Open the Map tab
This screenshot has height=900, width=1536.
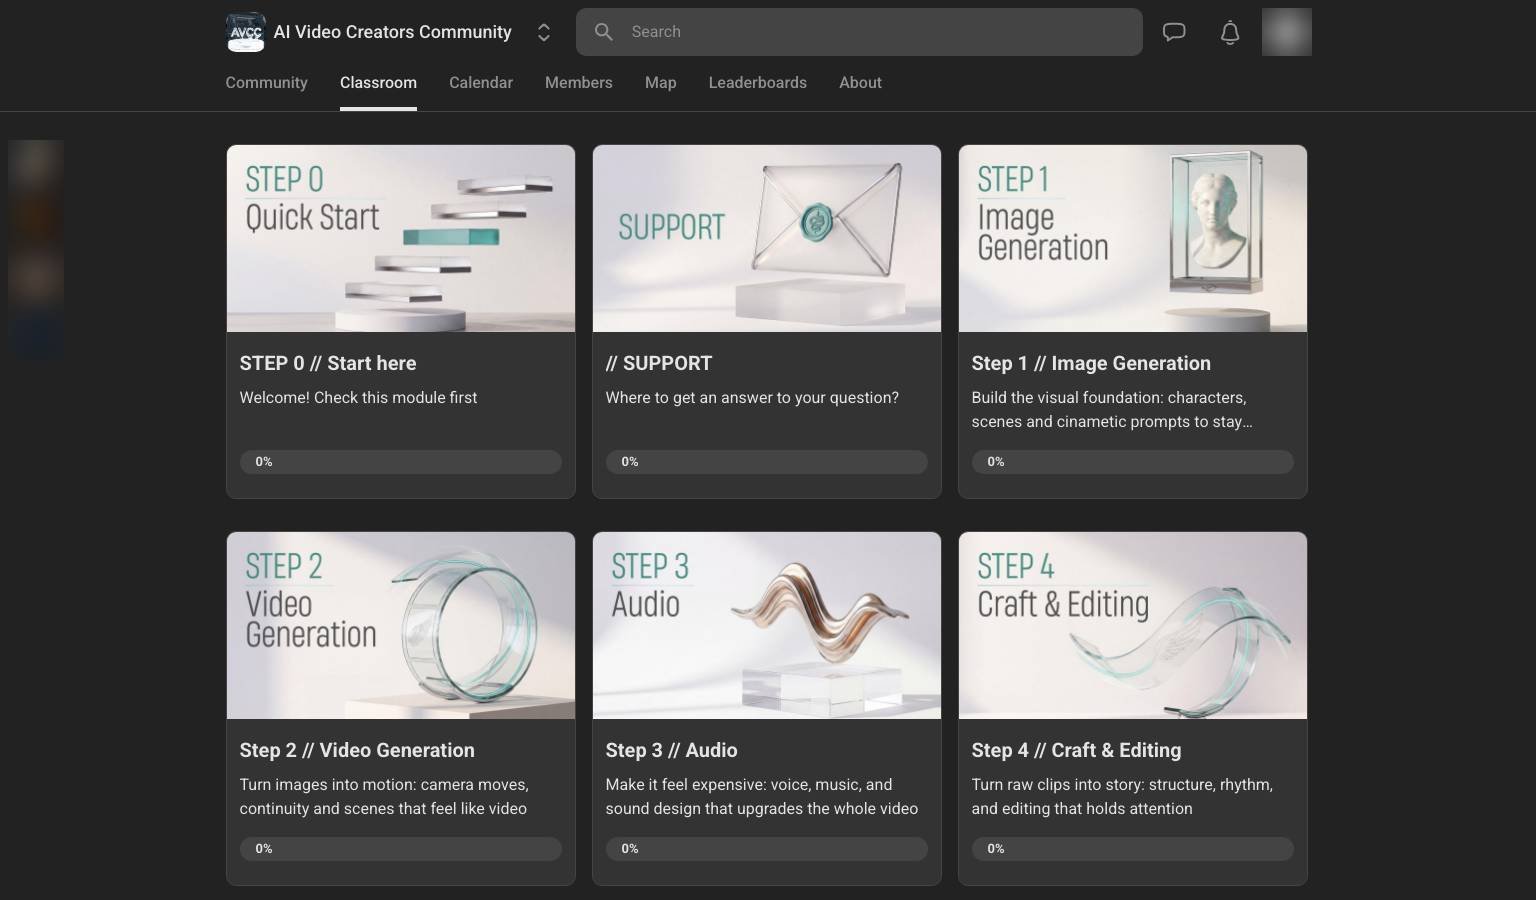pos(661,83)
